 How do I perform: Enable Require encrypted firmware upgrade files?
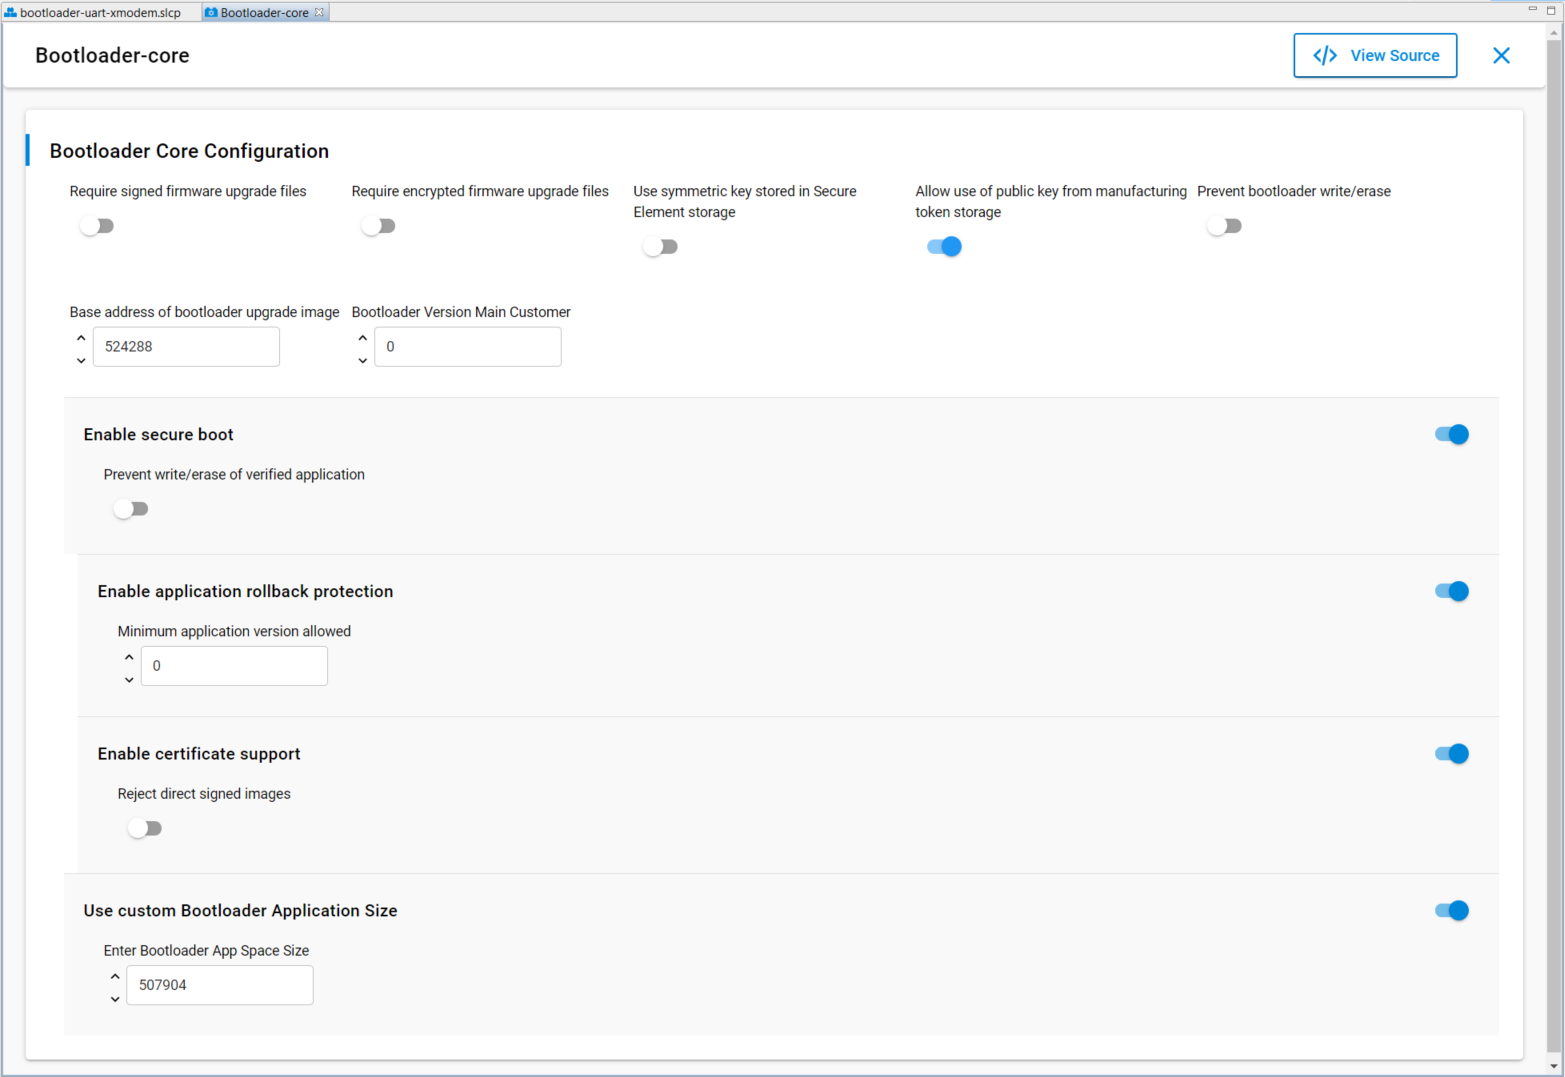tap(379, 226)
